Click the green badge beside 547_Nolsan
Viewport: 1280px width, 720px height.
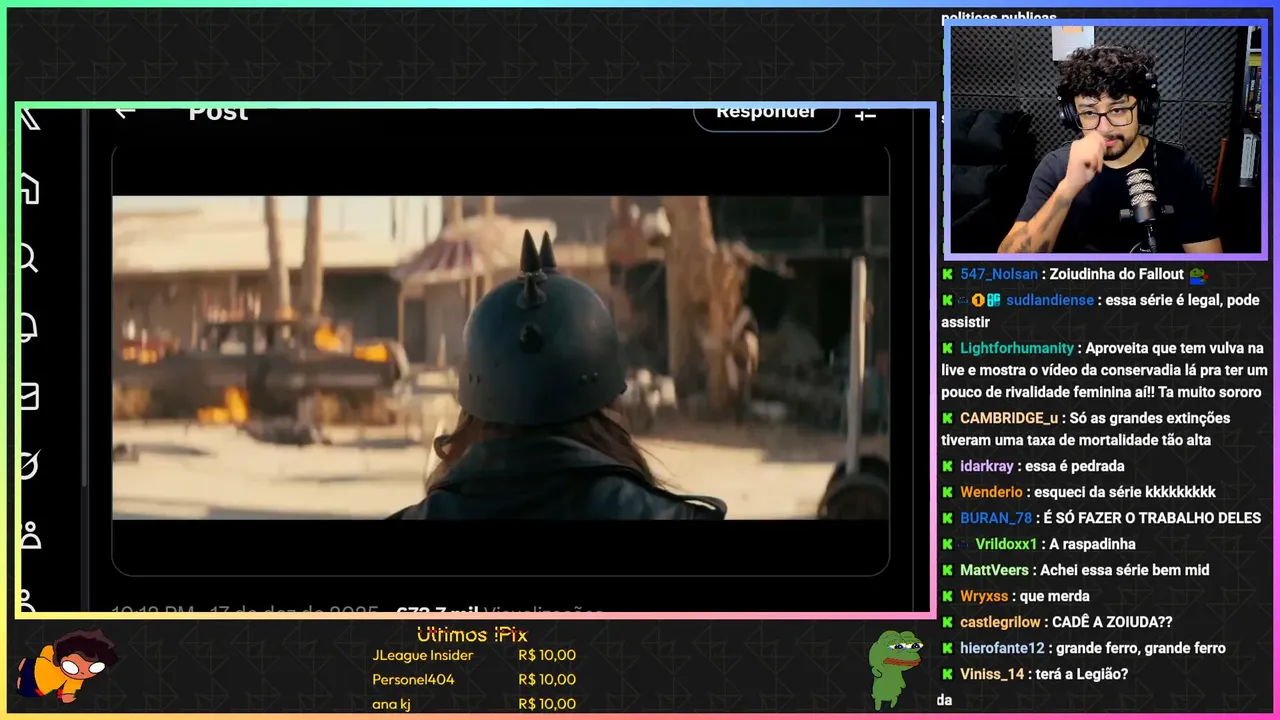click(x=947, y=274)
